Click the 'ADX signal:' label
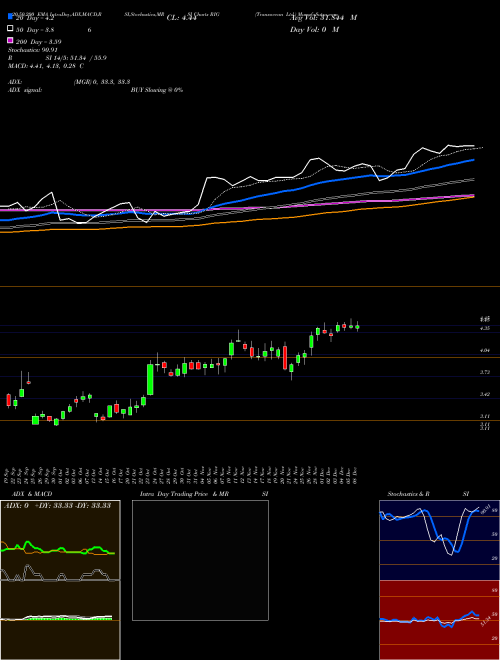The height and width of the screenshot is (660, 500). pyautogui.click(x=25, y=90)
